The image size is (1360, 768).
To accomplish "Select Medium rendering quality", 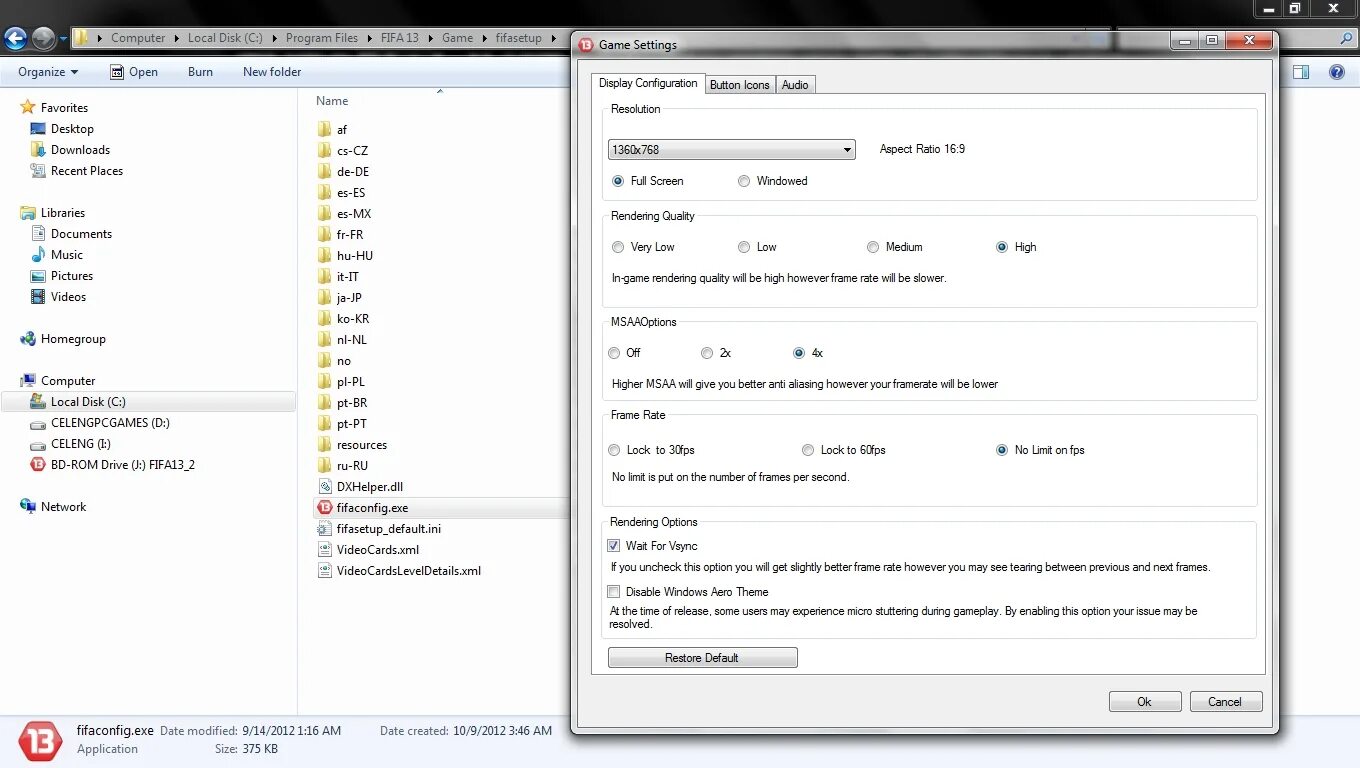I will tap(873, 247).
